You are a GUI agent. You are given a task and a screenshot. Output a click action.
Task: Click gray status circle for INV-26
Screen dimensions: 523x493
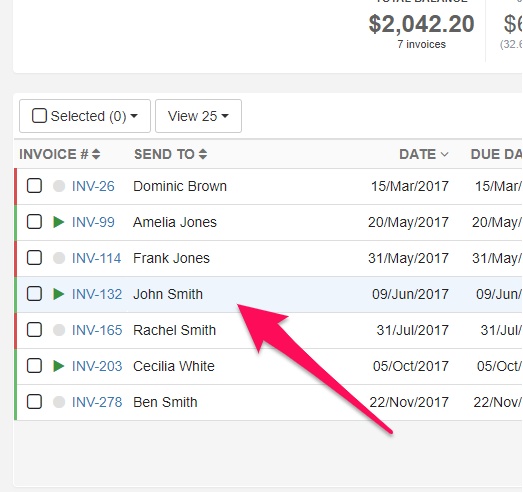pos(59,186)
